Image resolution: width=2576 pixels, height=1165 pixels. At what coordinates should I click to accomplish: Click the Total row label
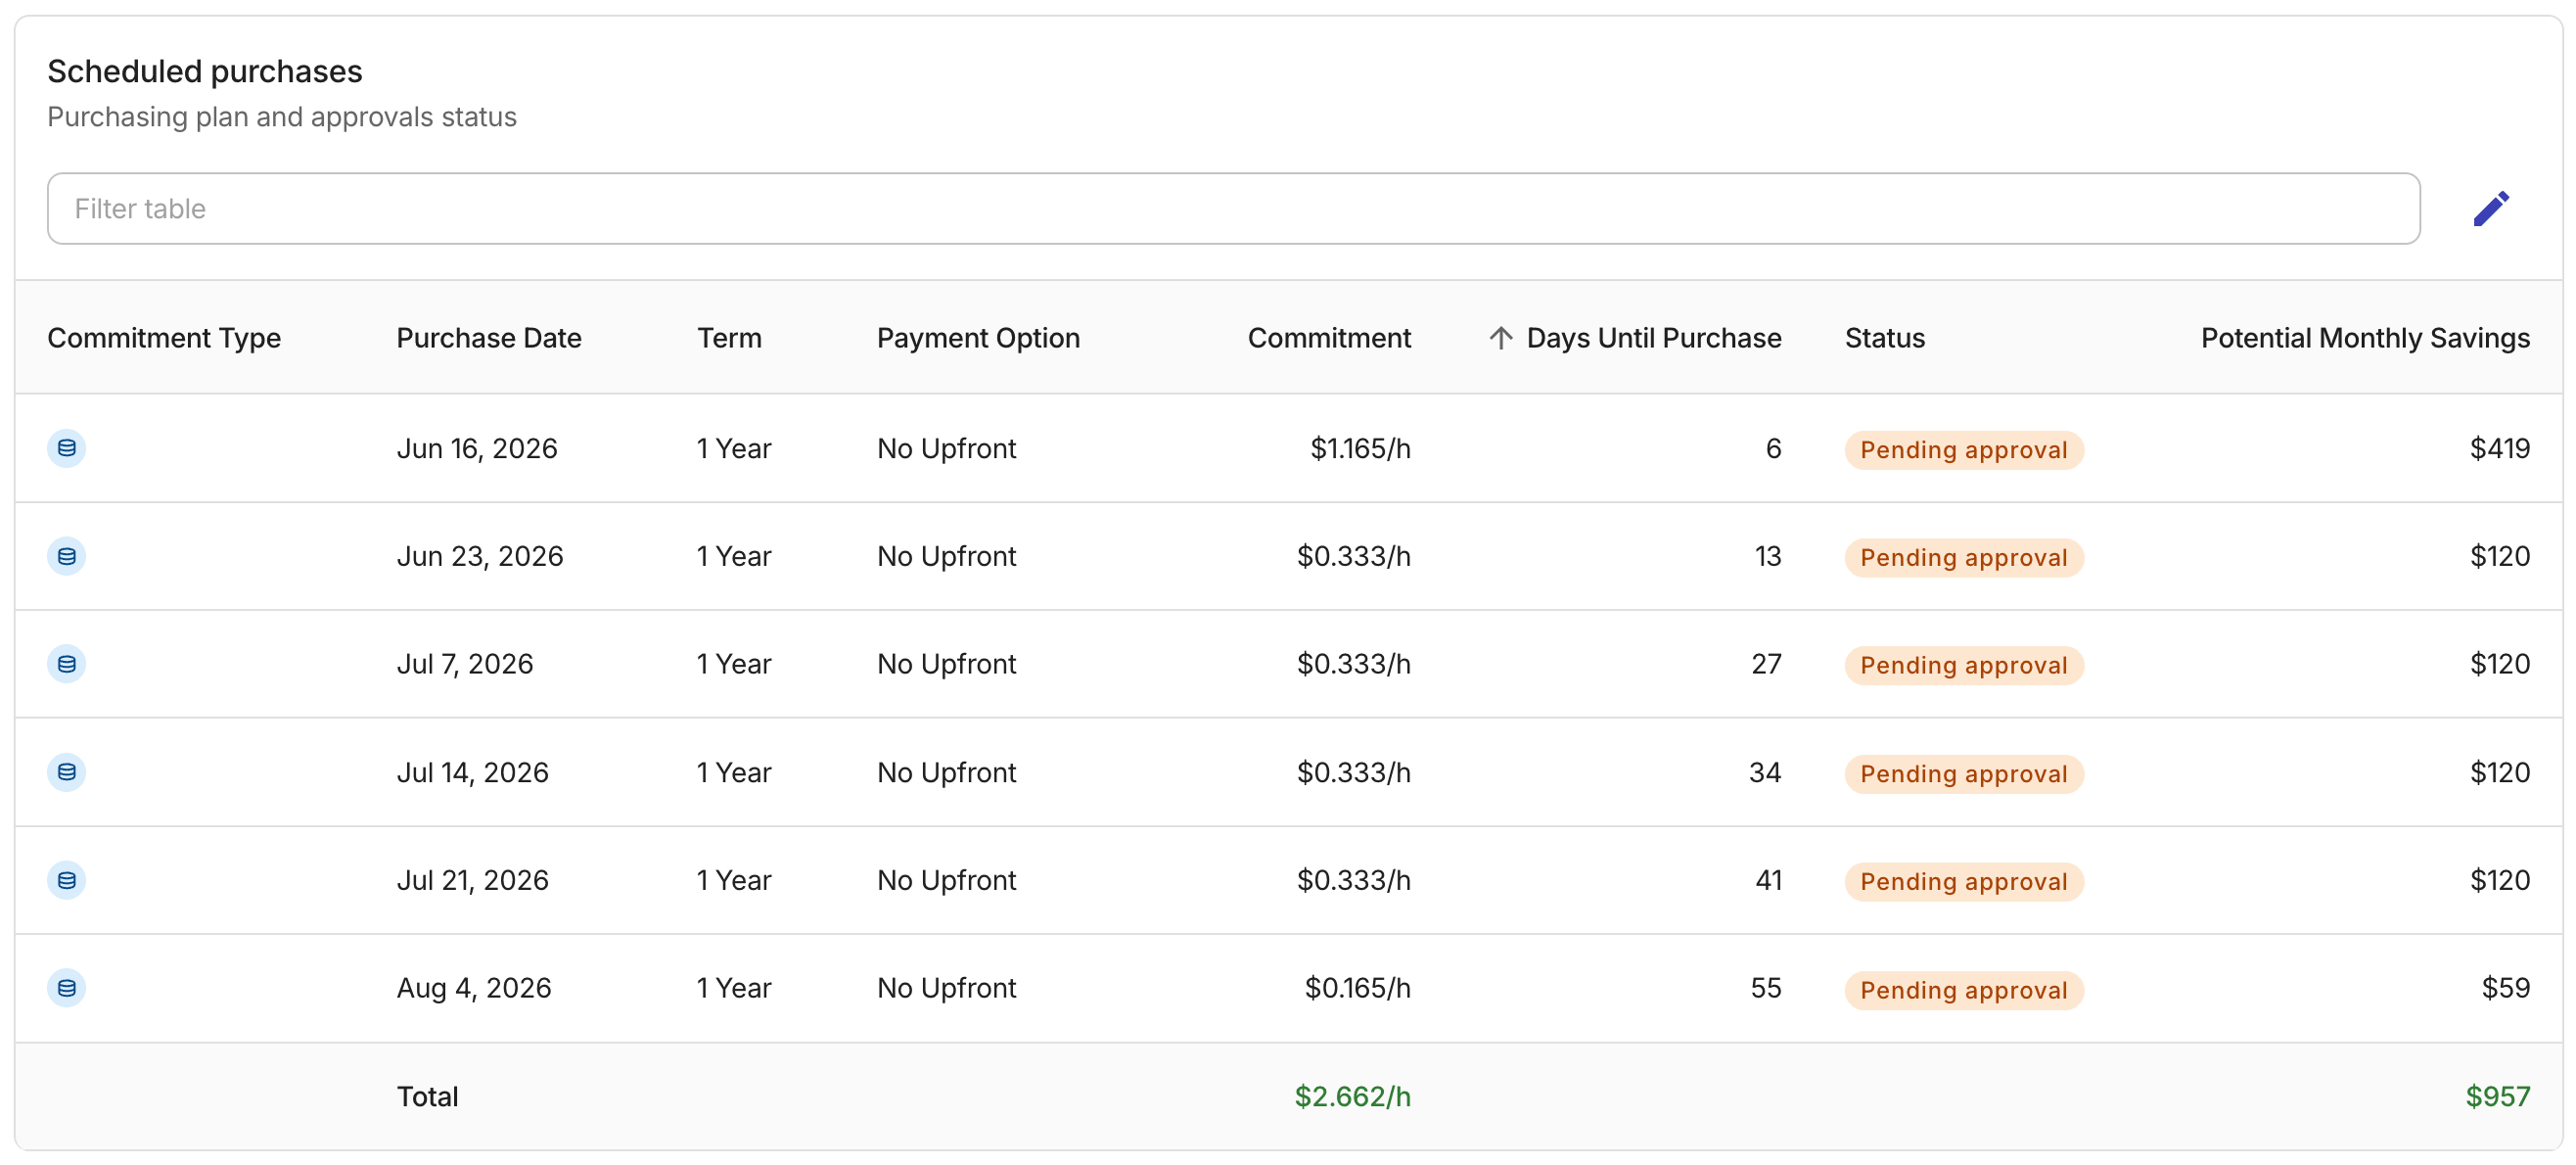tap(428, 1097)
